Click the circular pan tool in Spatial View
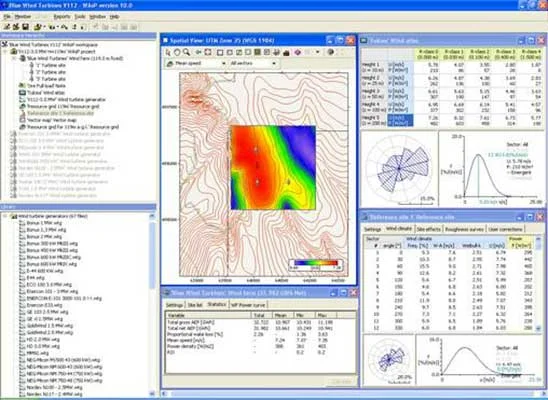Viewport: 548px width, 400px height. [177, 52]
